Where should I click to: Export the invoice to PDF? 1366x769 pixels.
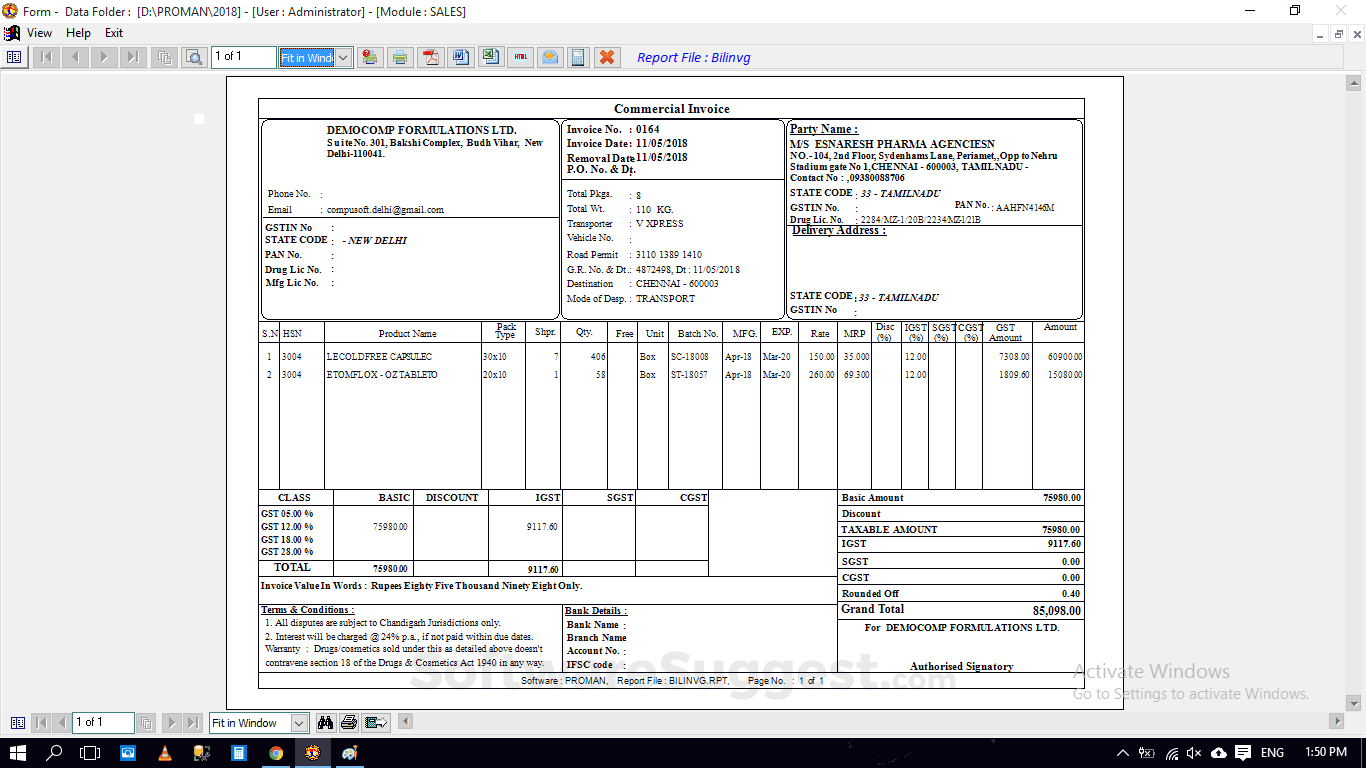(430, 57)
